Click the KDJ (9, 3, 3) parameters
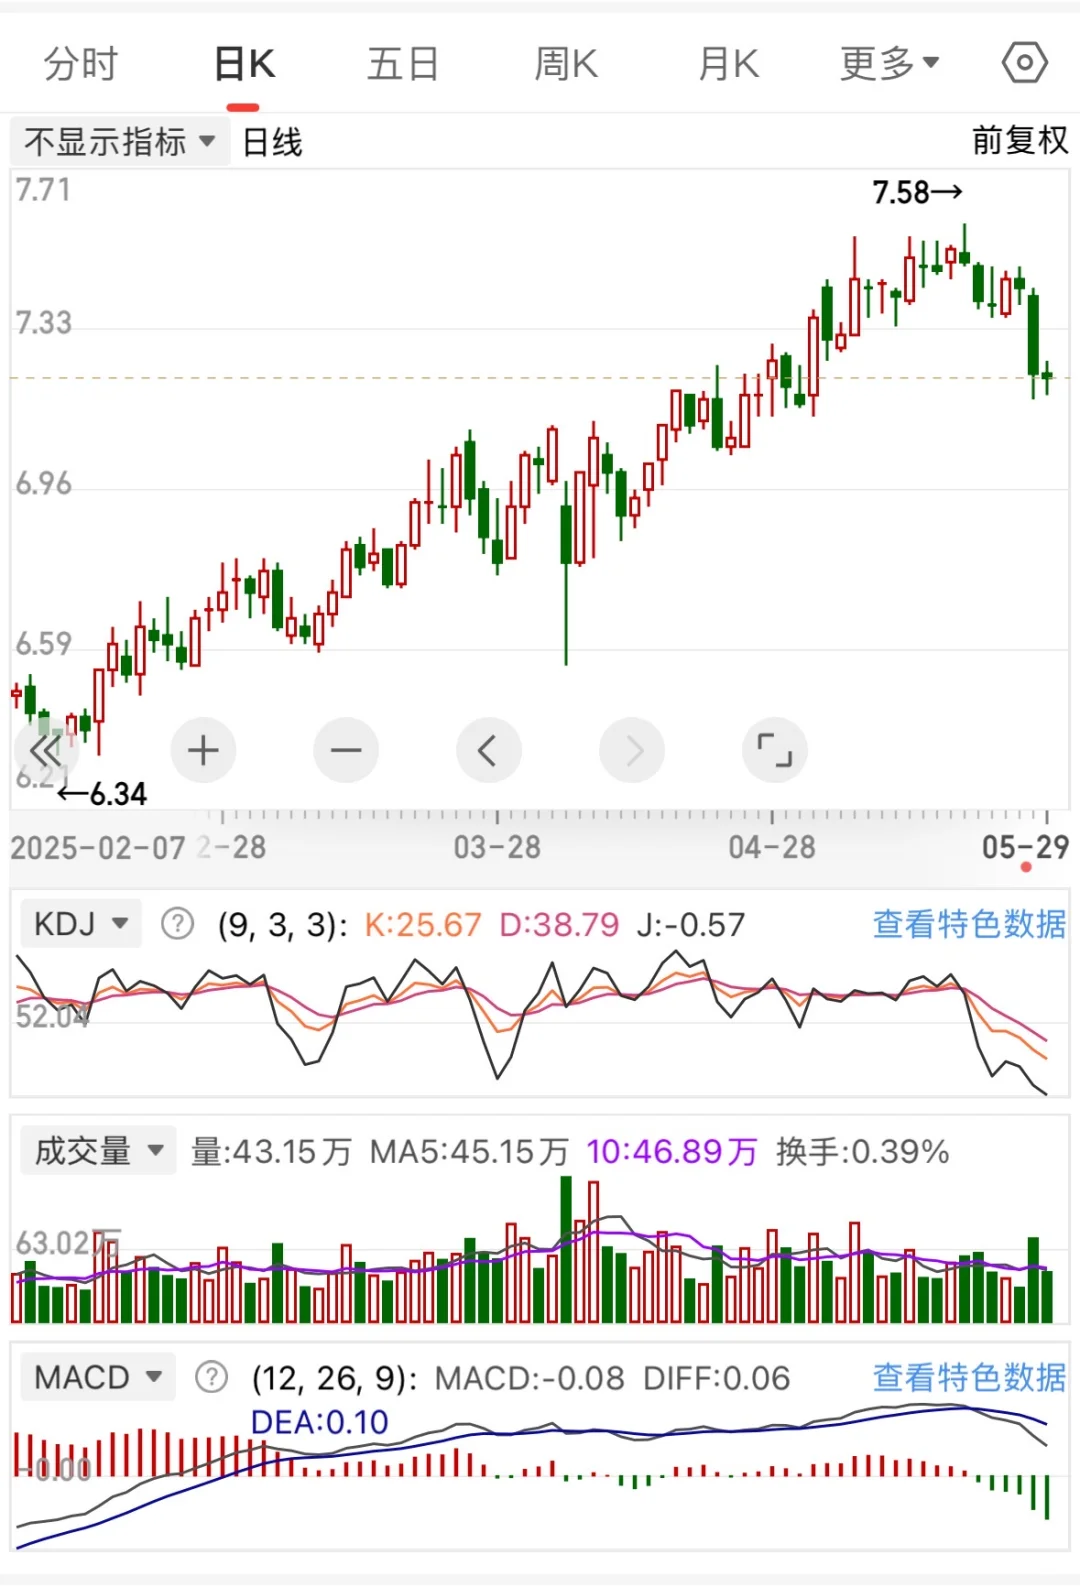Screen dimensions: 1080x1587 282,924
